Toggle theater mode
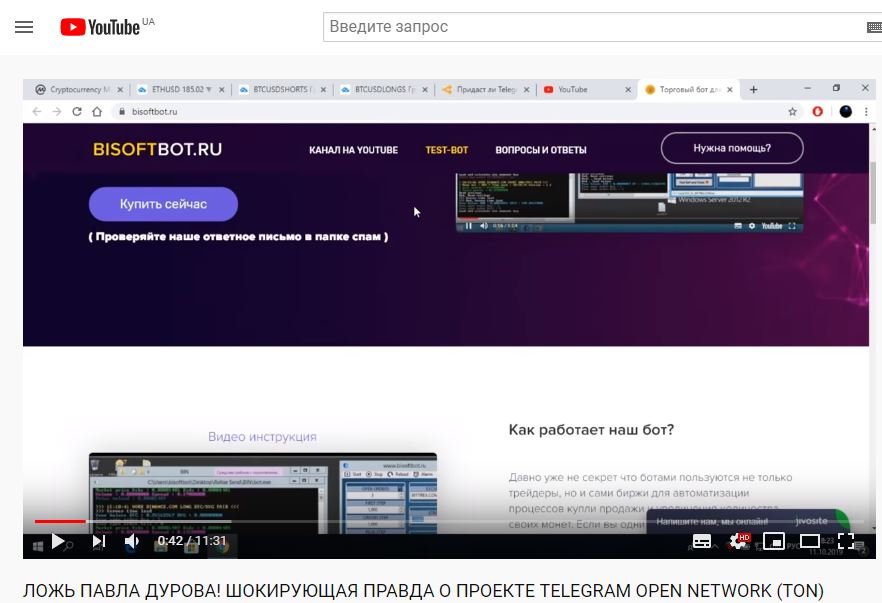This screenshot has height=603, width=882. tap(809, 541)
